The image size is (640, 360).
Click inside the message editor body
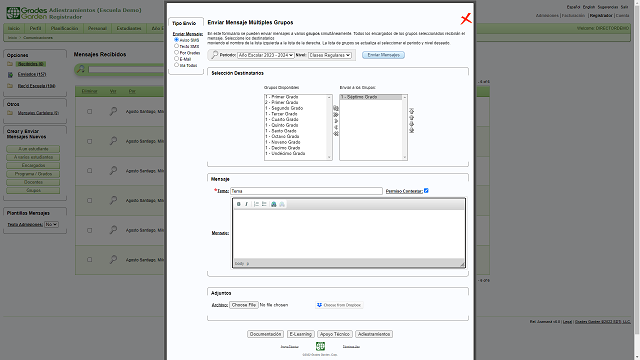[349, 234]
